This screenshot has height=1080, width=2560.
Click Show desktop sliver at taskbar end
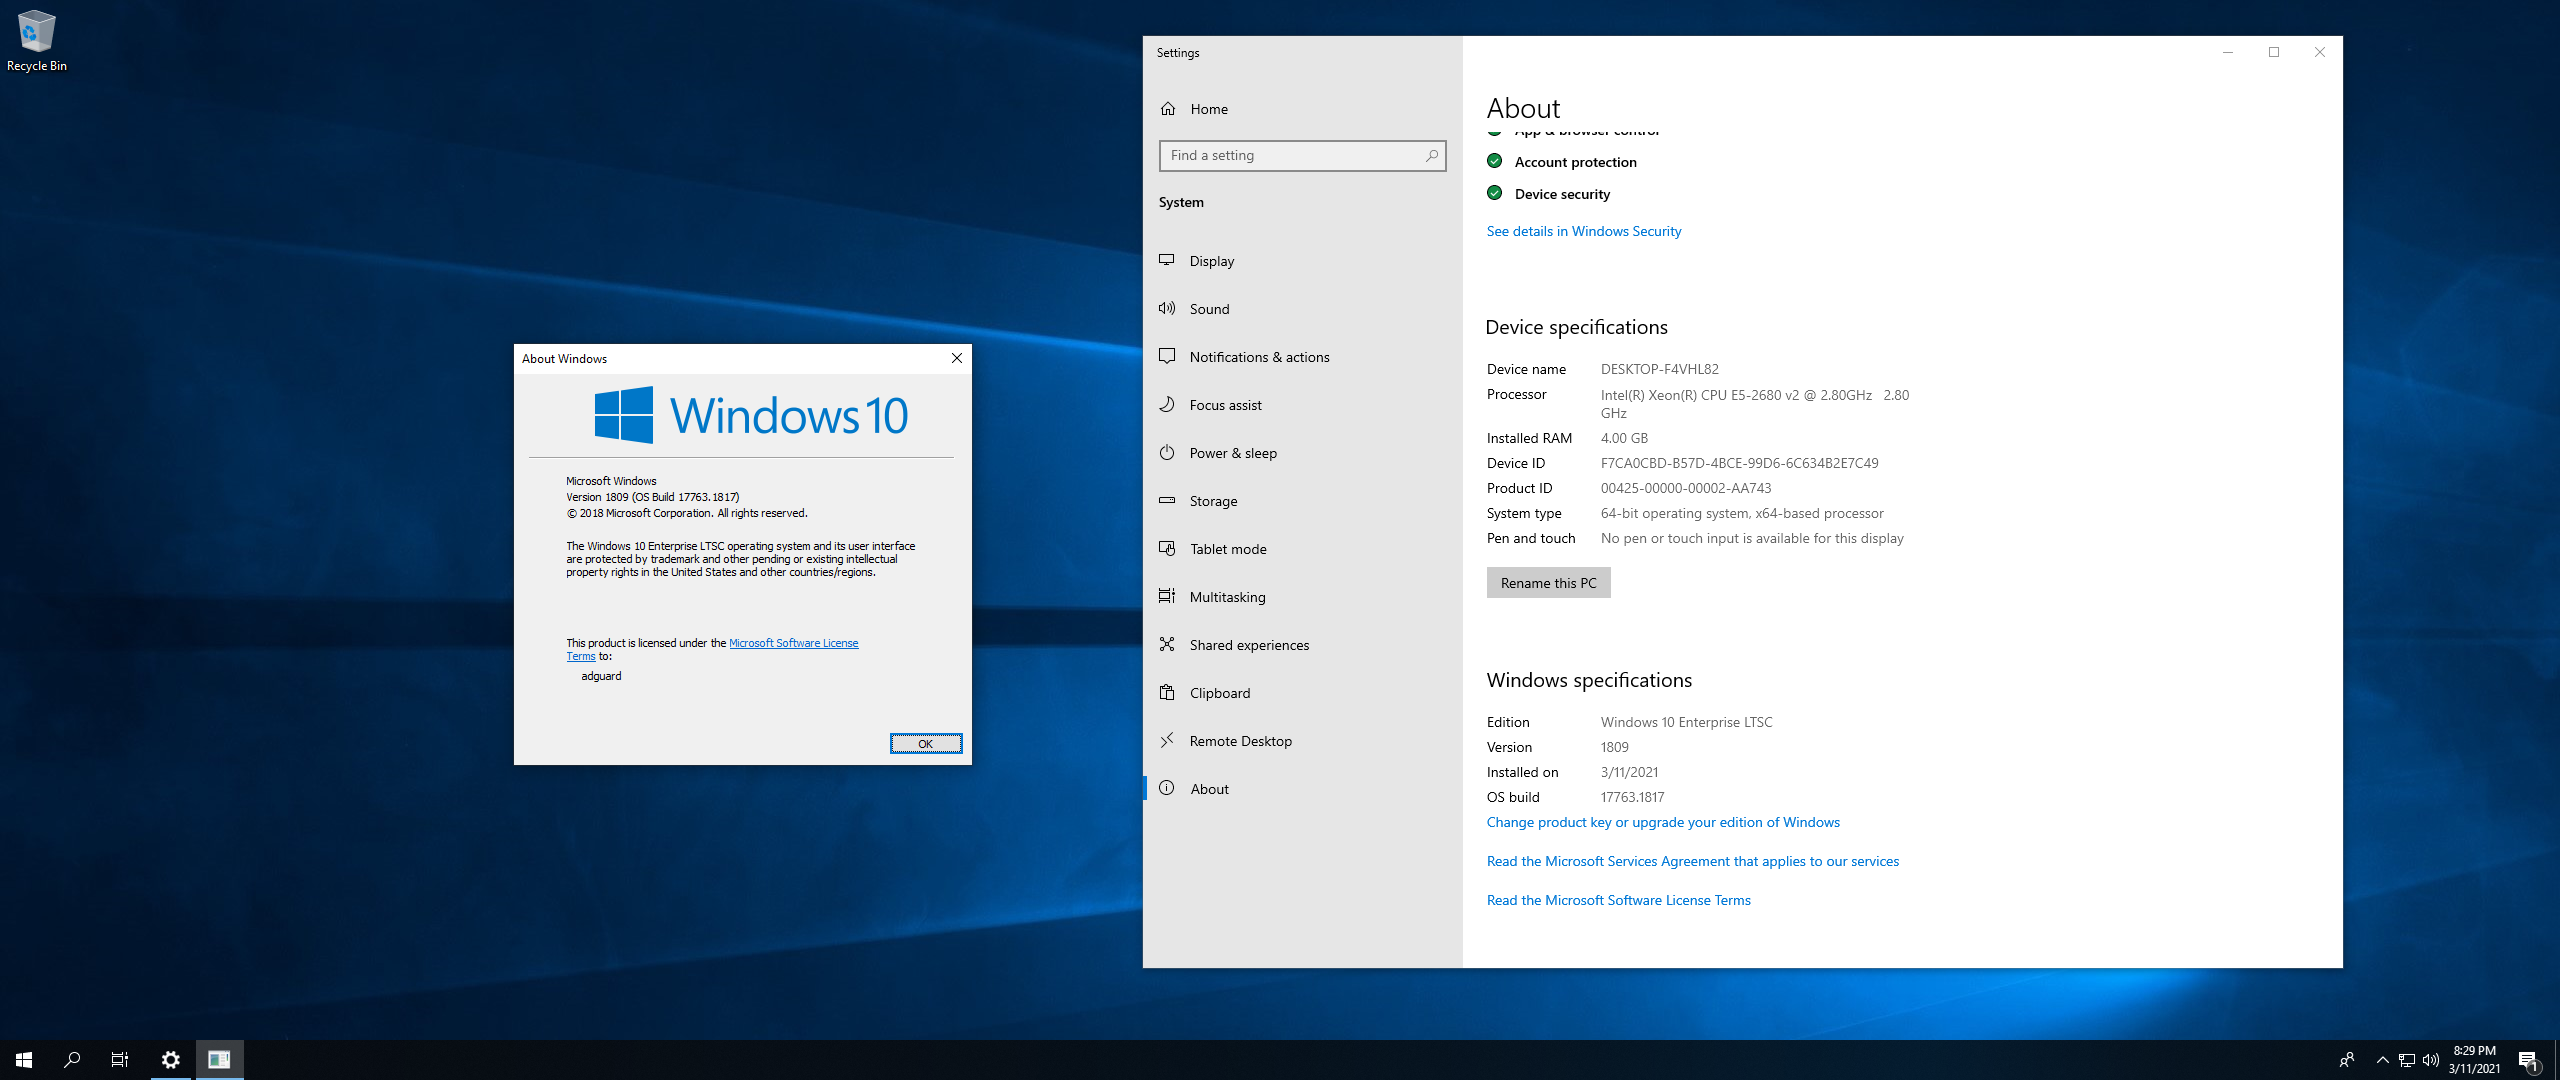[2557, 1060]
